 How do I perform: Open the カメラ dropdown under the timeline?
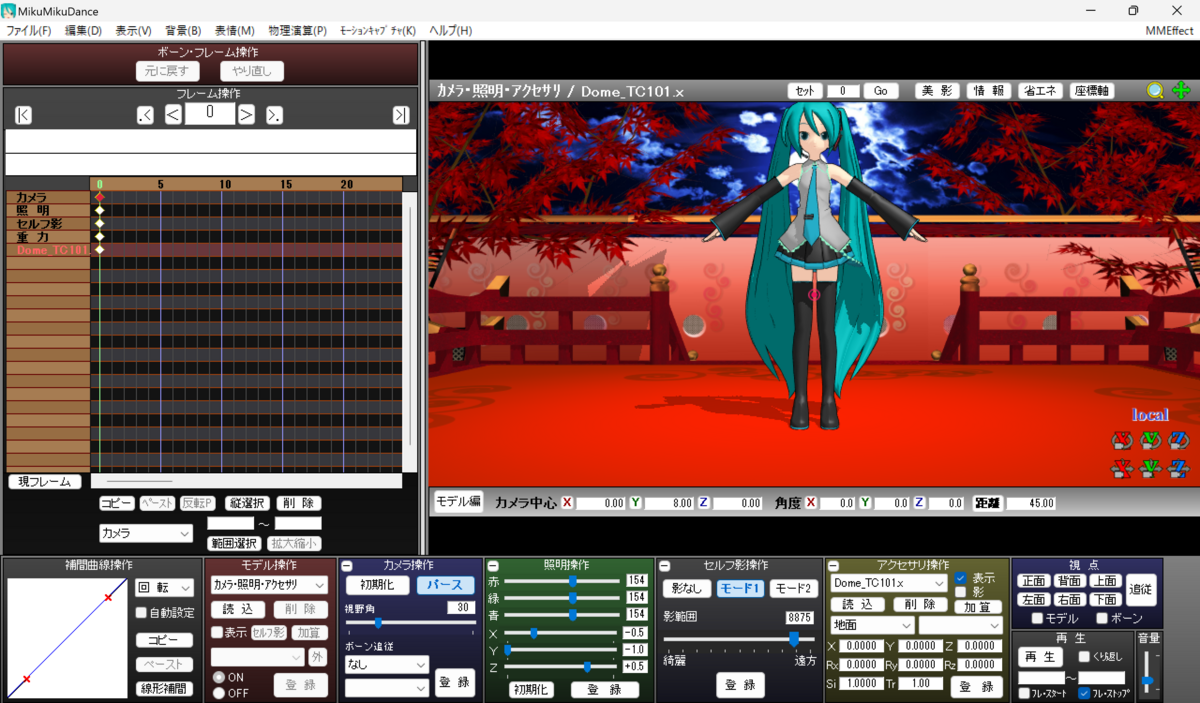[x=145, y=533]
